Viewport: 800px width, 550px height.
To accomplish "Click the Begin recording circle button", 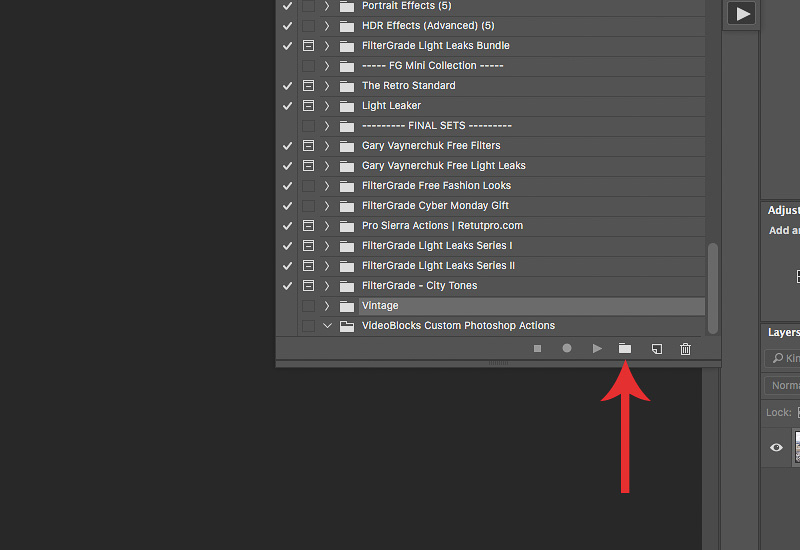I will [567, 348].
